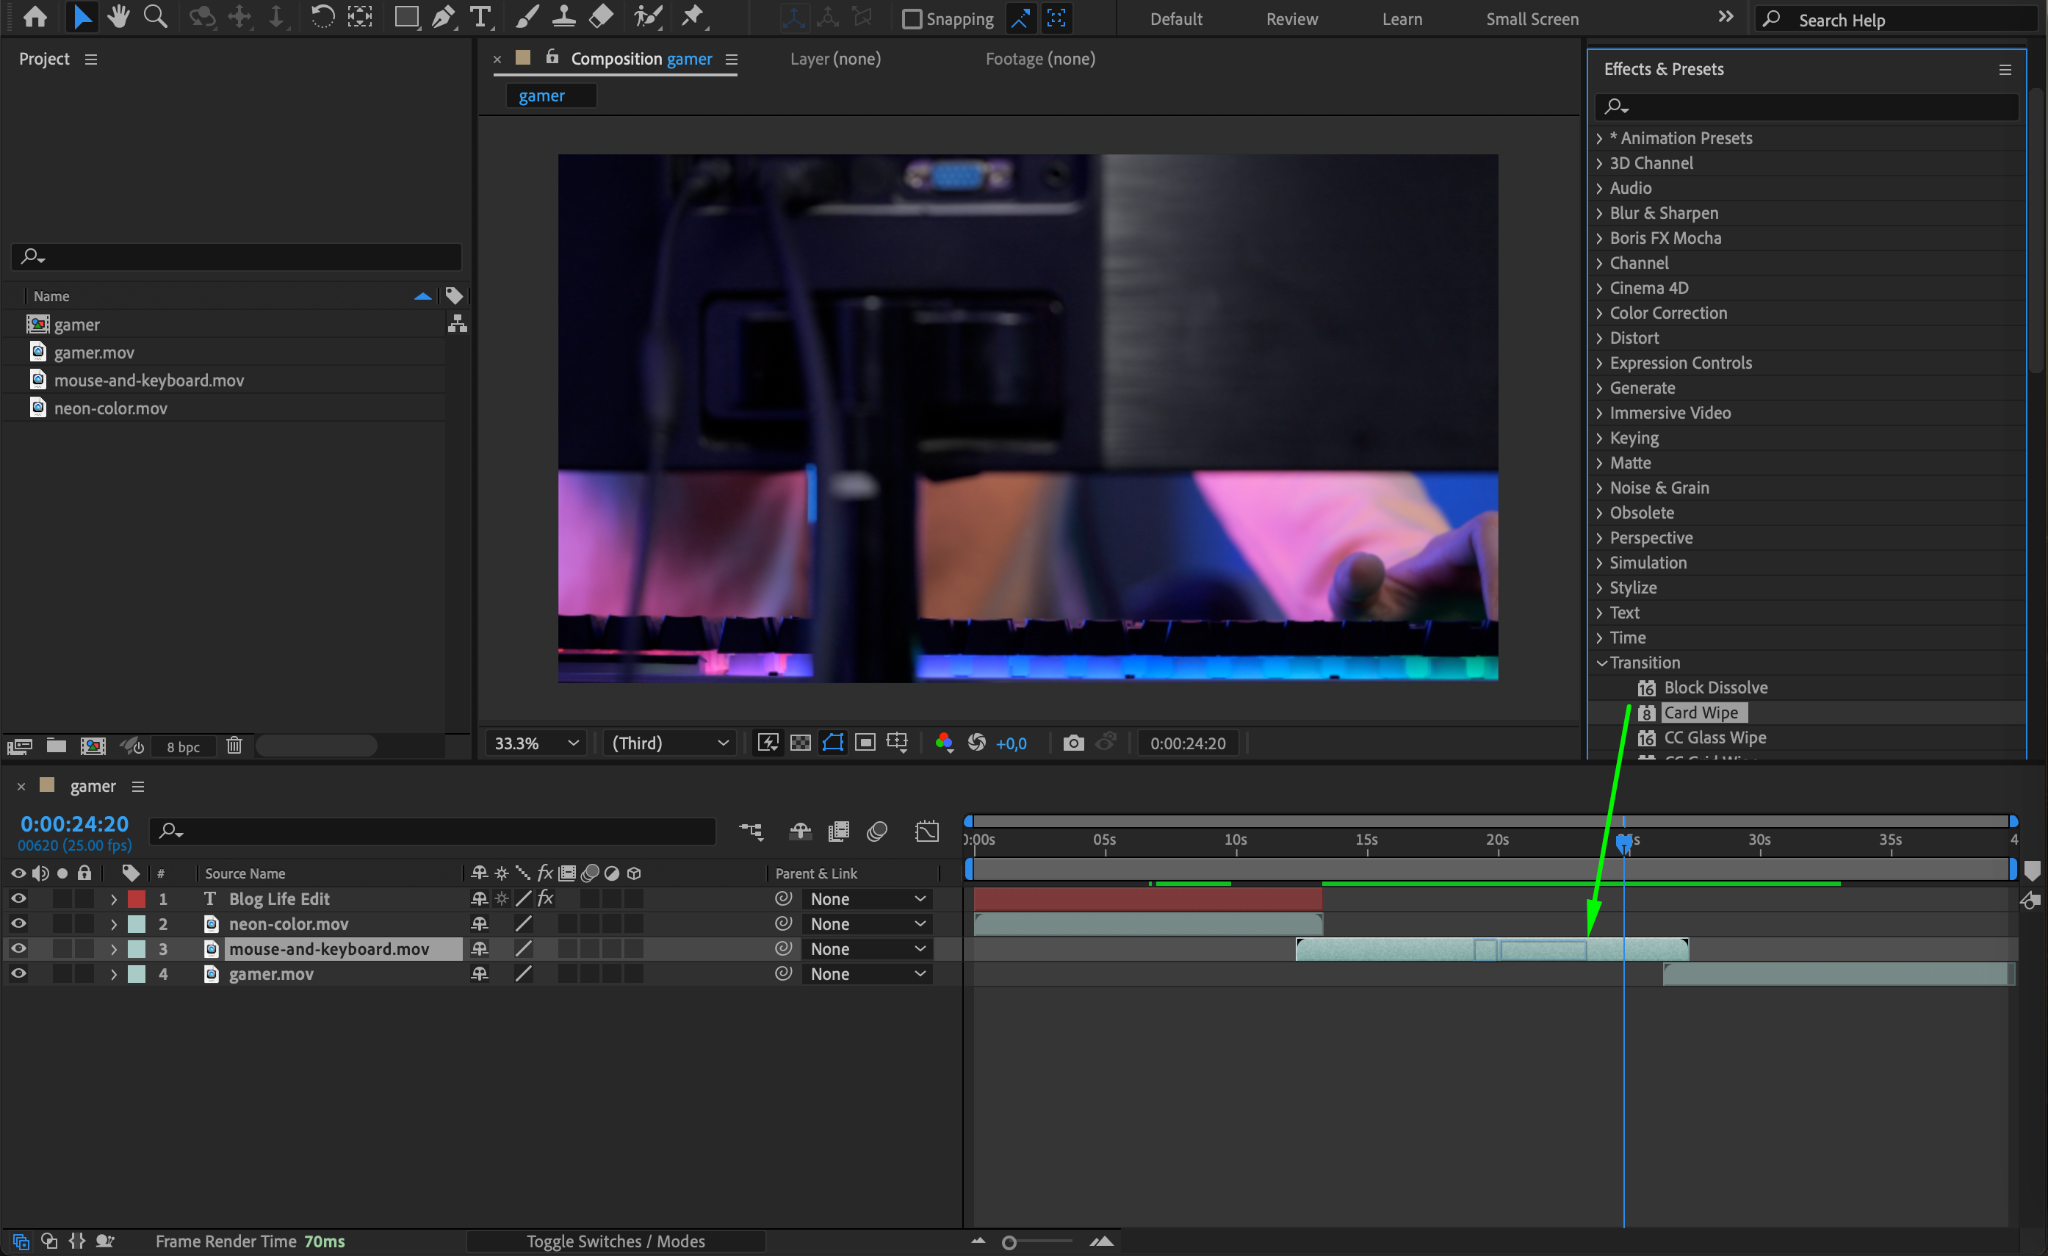Switch to the Review workspace

1291,19
